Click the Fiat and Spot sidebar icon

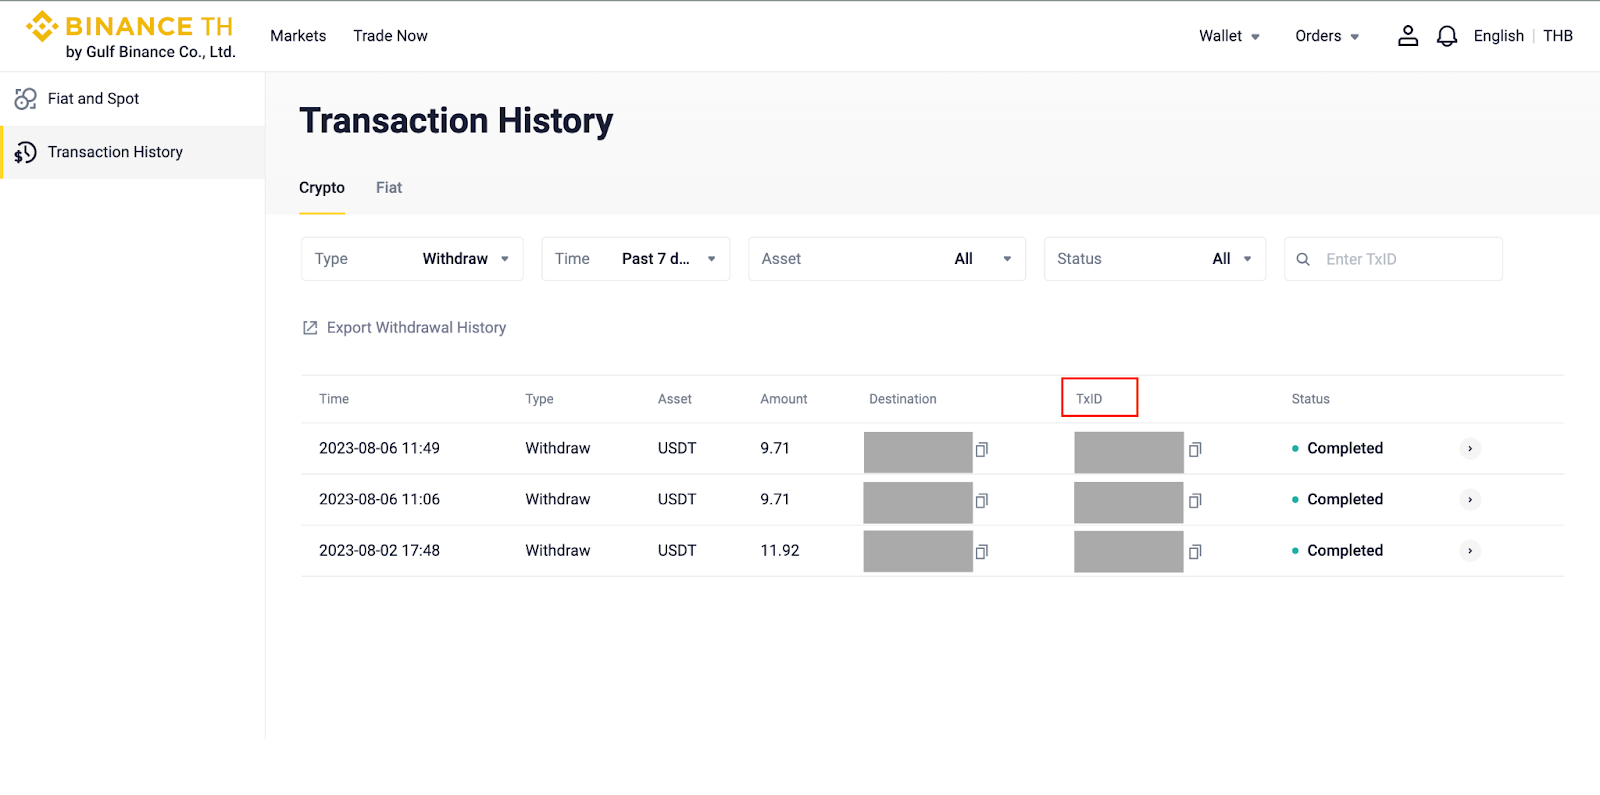pos(26,99)
